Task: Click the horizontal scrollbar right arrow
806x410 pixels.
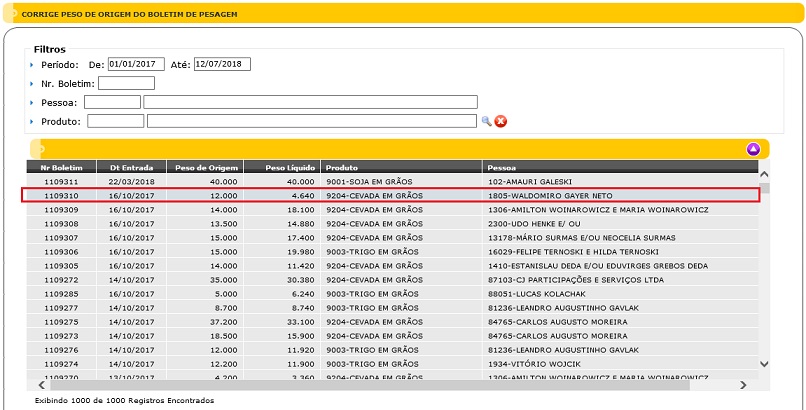Action: tap(751, 384)
